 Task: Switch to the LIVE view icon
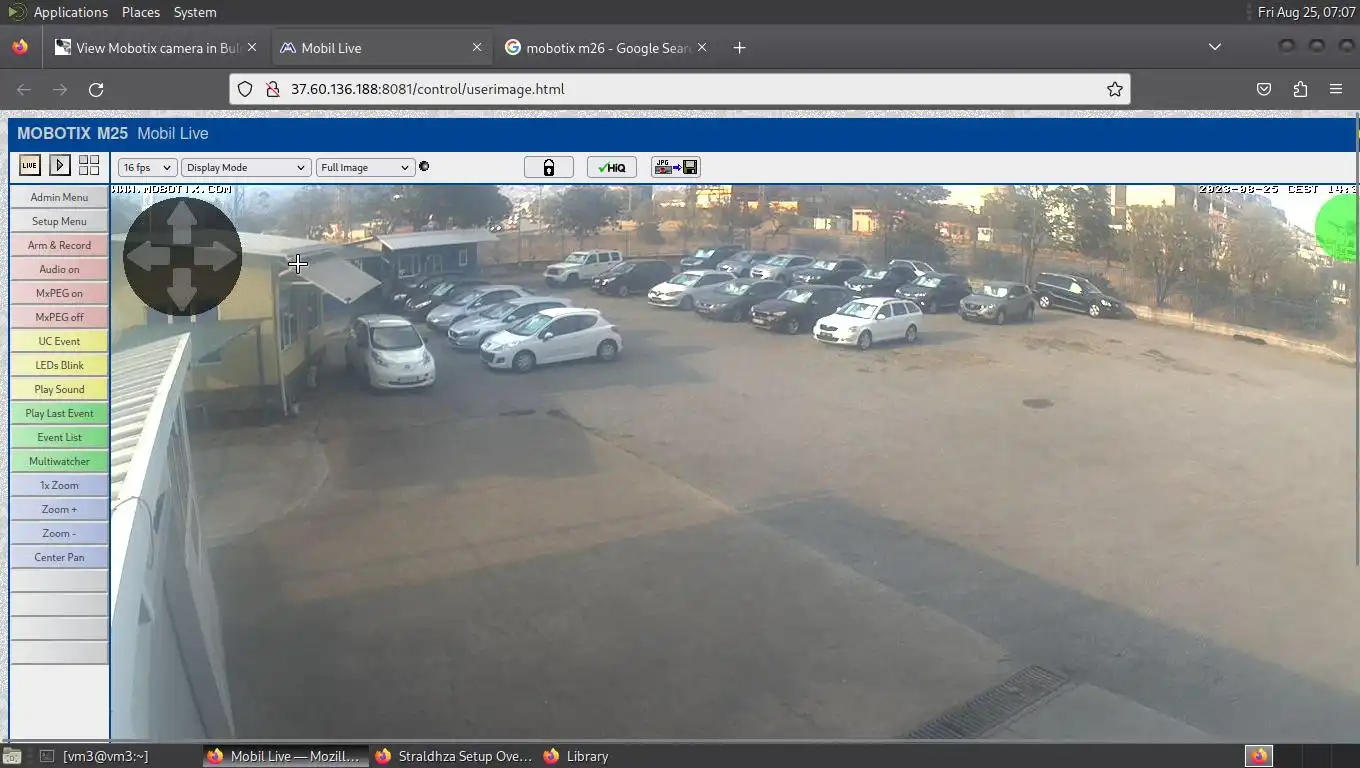[30, 165]
